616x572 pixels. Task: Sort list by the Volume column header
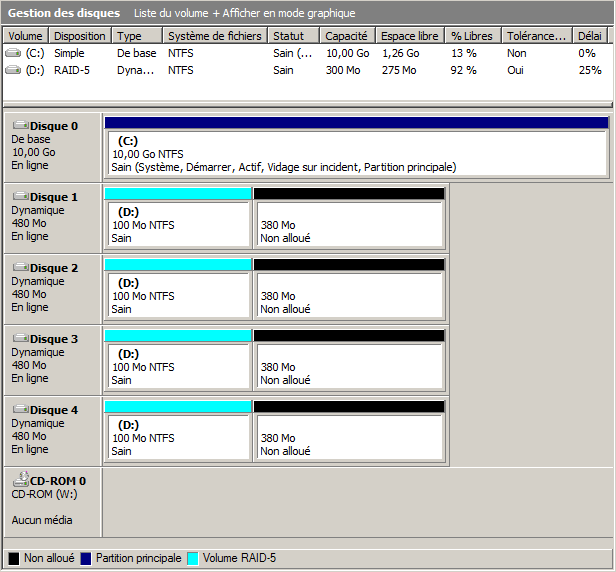(25, 36)
